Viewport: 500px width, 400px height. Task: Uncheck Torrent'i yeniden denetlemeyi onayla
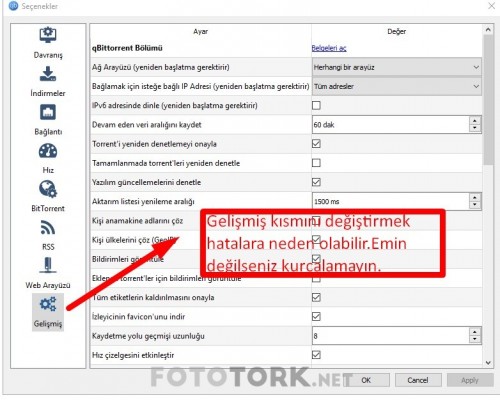(316, 144)
